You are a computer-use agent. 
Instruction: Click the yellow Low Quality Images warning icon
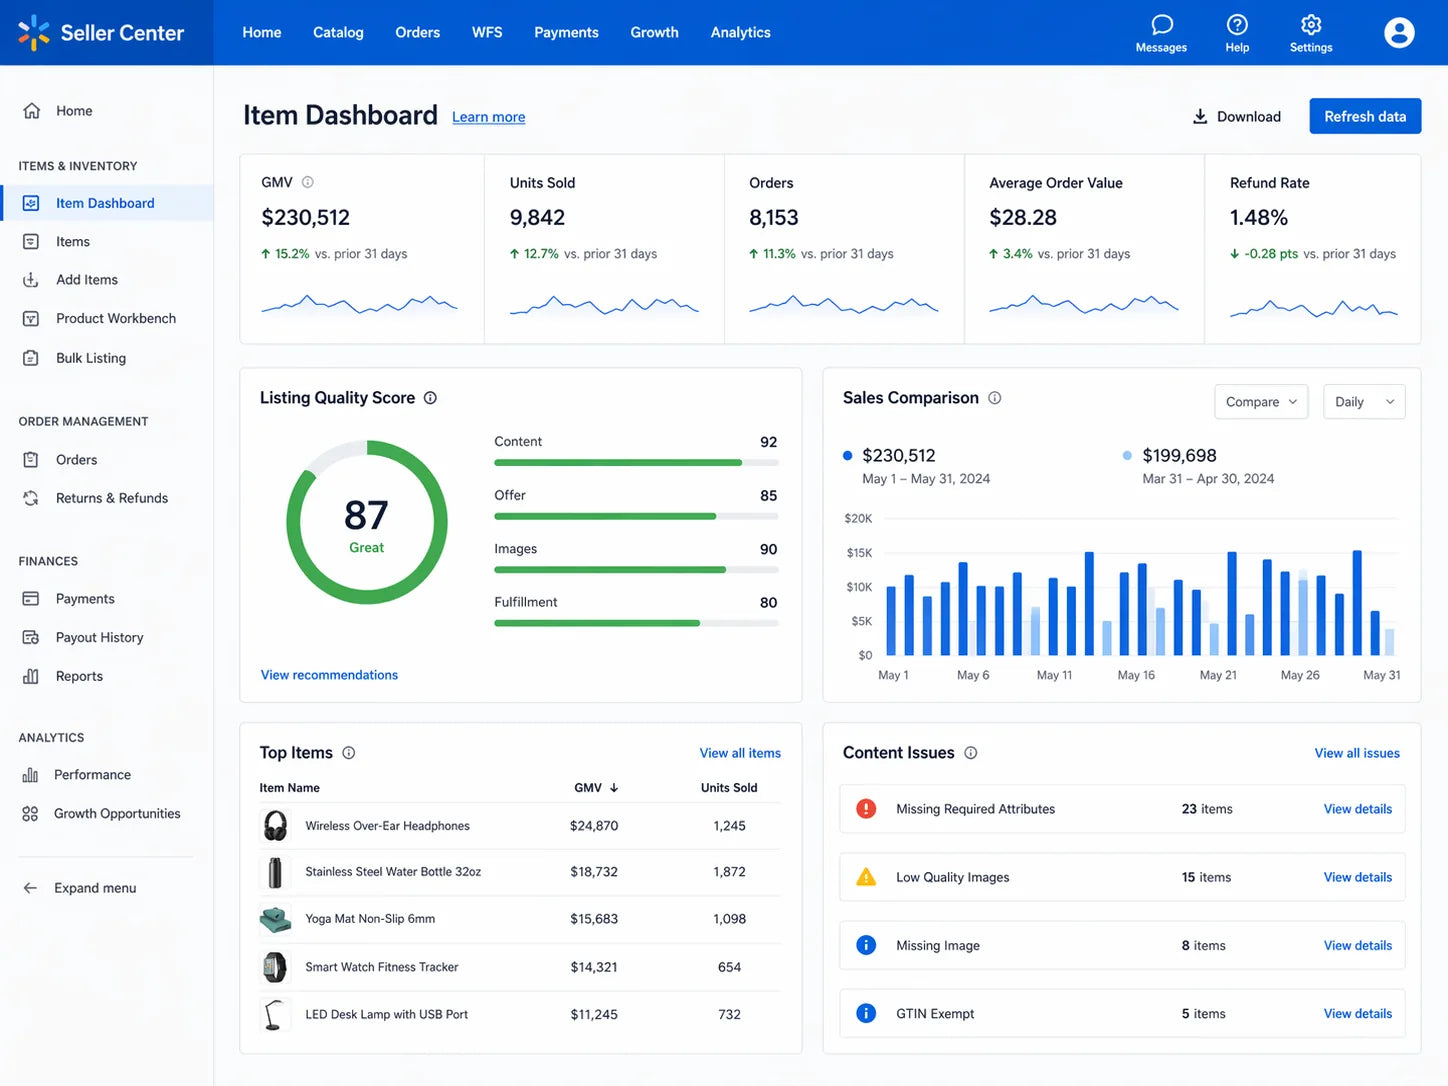pyautogui.click(x=867, y=877)
